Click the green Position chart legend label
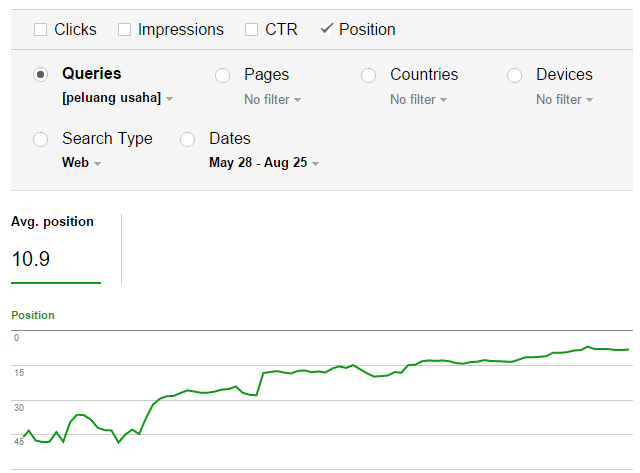Screen dimensions: 640x473 coord(33,315)
